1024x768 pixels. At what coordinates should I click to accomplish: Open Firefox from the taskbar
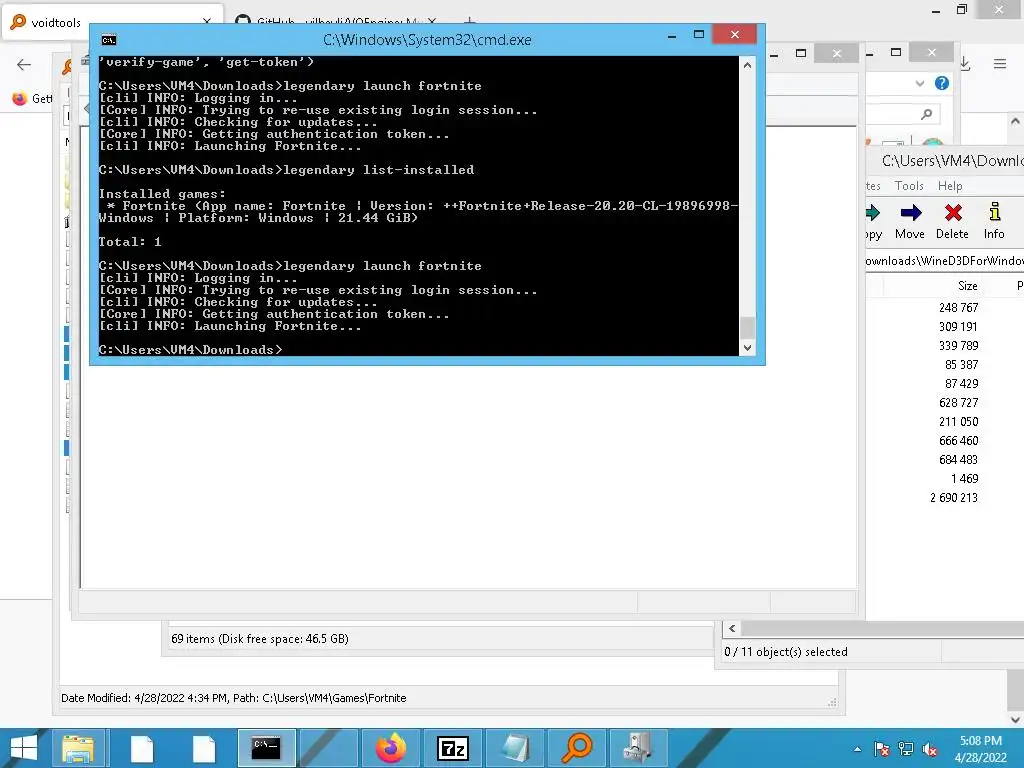pyautogui.click(x=391, y=748)
